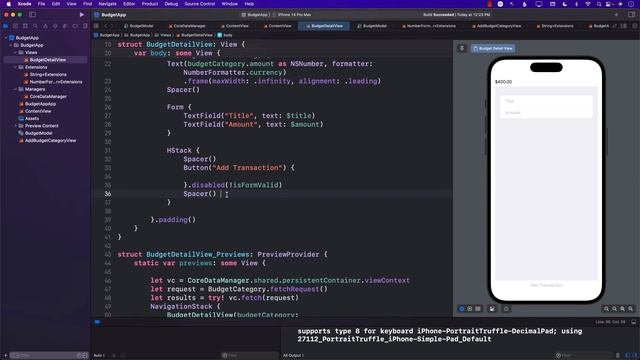Click the Title field in the preview
Image resolution: width=640 pixels, height=360 pixels.
(x=547, y=101)
